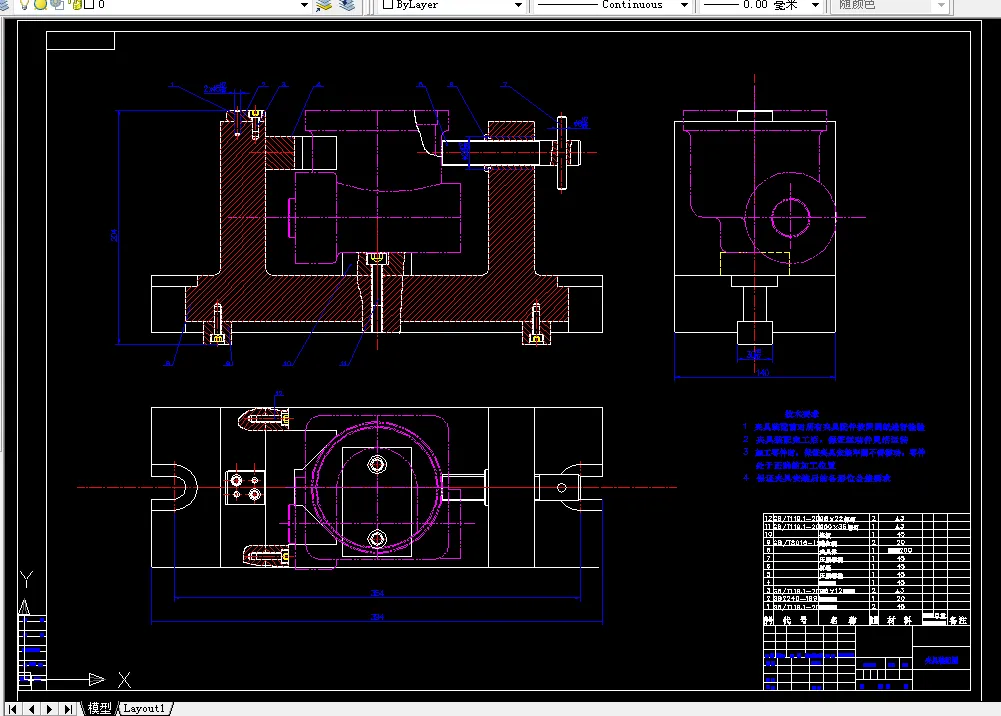Click the previous layout tab arrow
Screen dimensions: 1001x716
[x=31, y=709]
